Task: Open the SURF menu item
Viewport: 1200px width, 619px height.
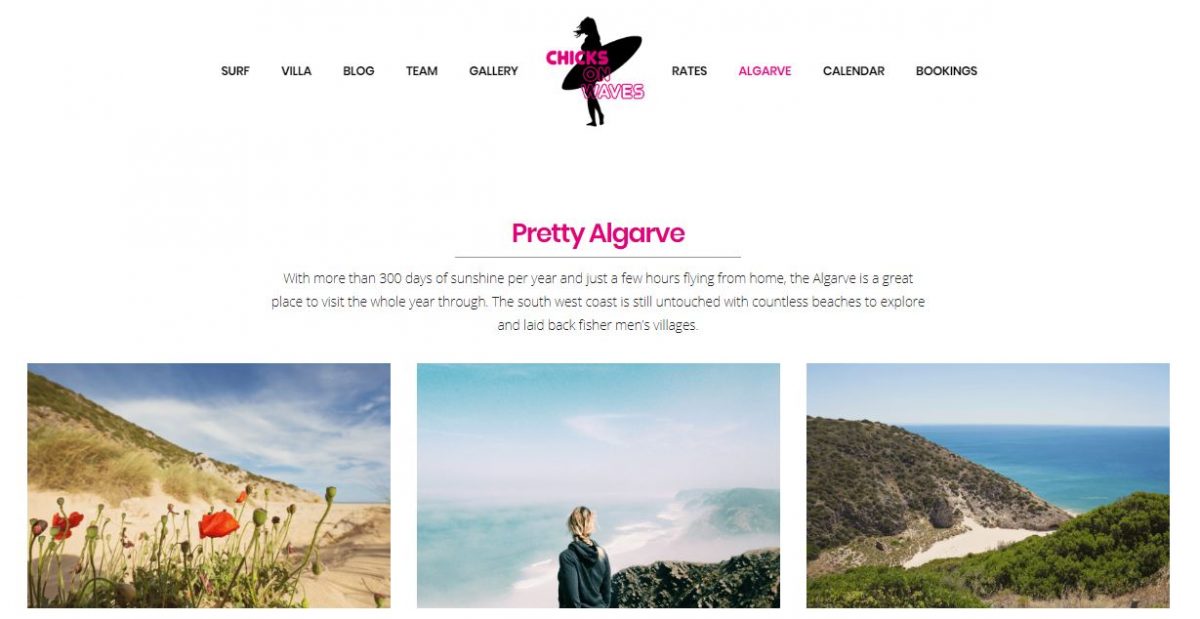Action: [x=235, y=71]
